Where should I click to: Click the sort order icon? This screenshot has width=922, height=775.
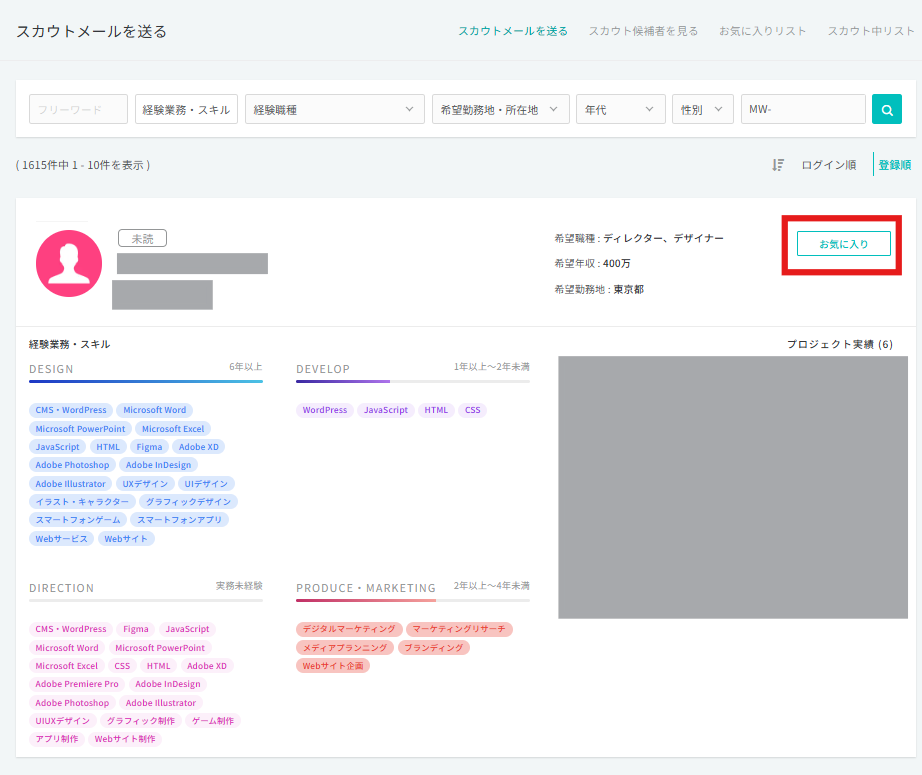(778, 165)
